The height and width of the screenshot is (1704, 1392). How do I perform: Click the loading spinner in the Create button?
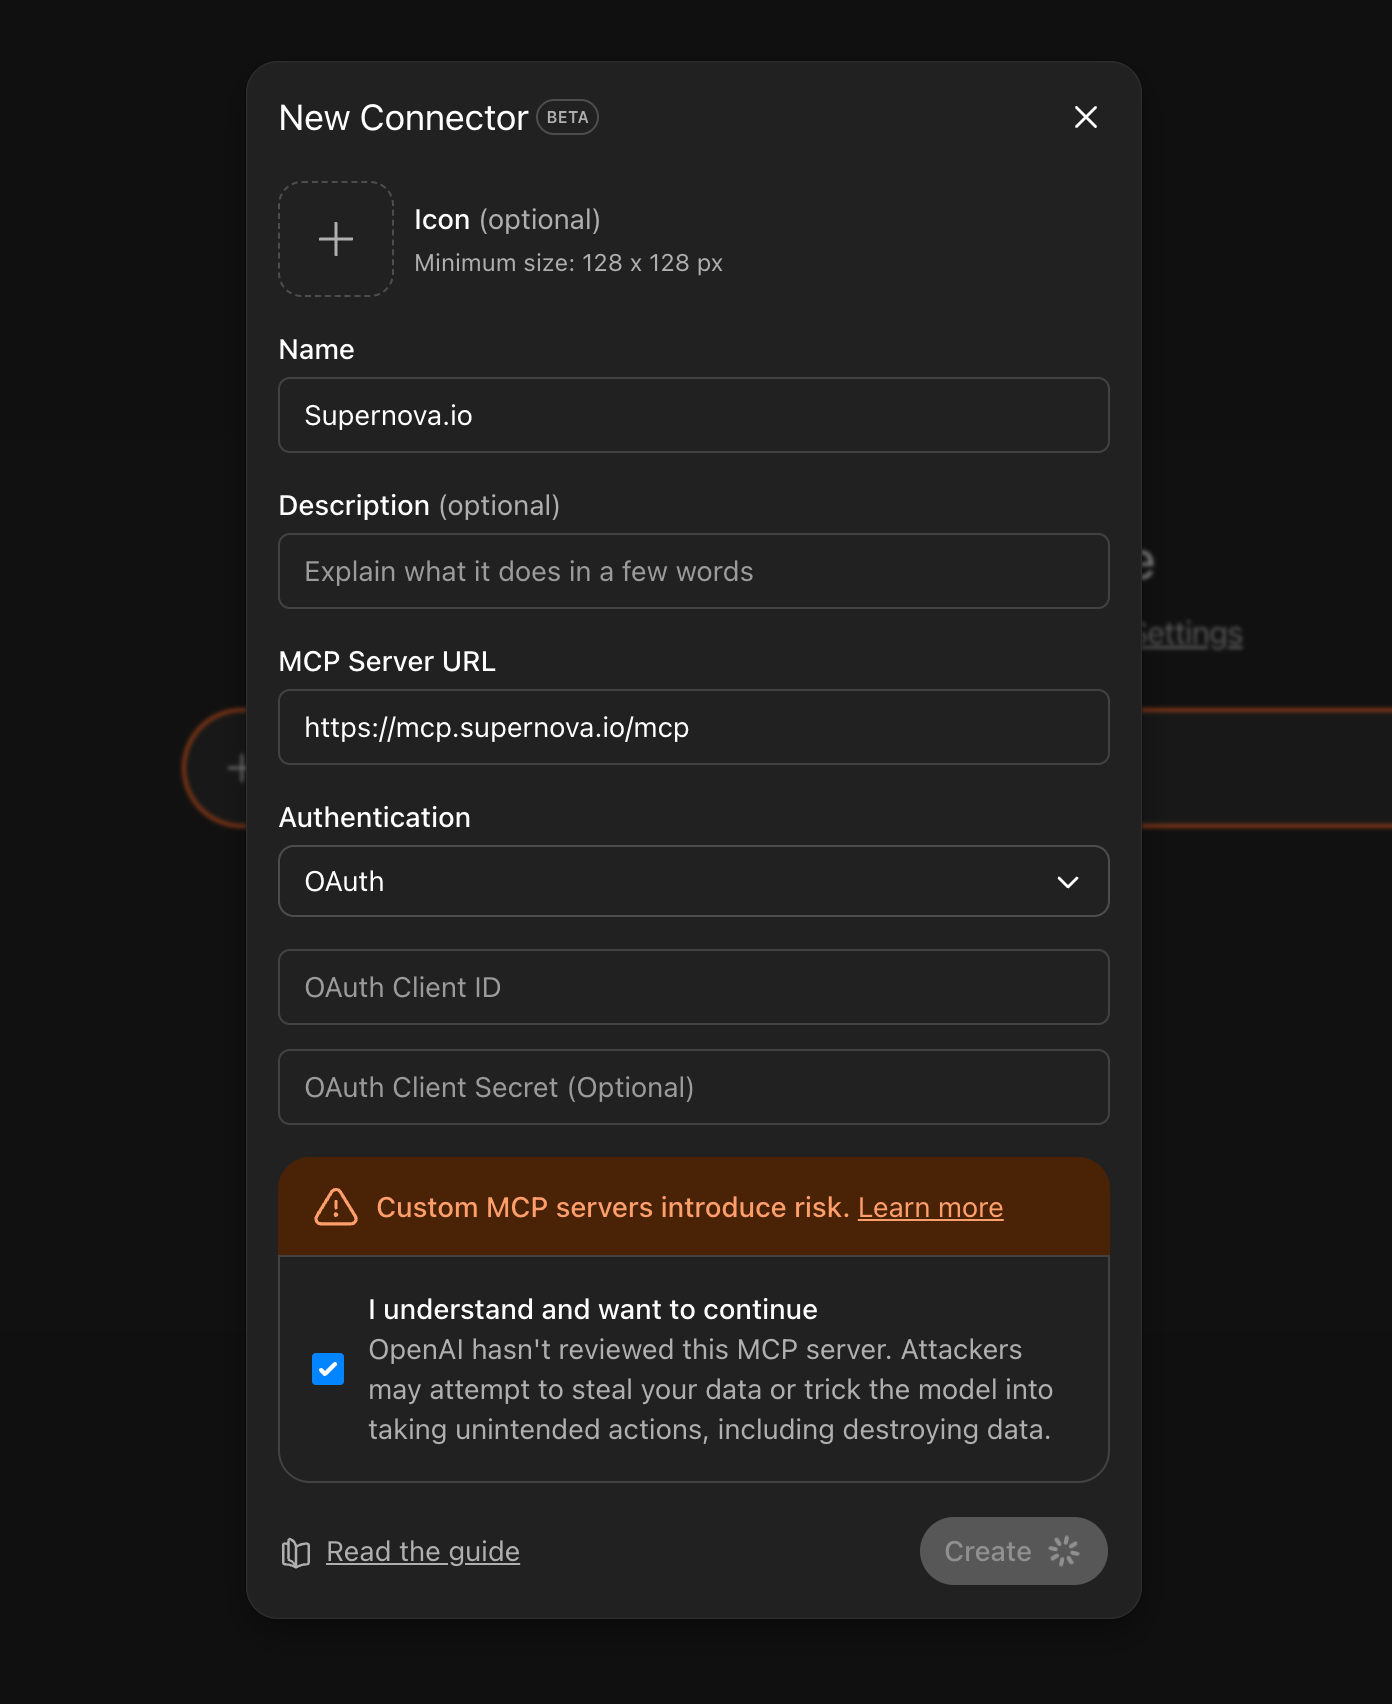pyautogui.click(x=1063, y=1551)
